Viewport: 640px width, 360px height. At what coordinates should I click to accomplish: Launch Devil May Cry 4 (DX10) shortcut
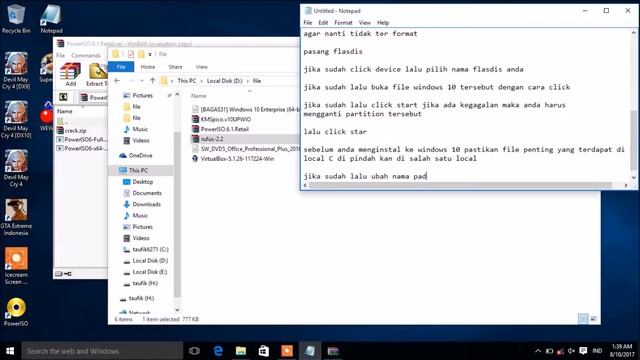[16, 120]
